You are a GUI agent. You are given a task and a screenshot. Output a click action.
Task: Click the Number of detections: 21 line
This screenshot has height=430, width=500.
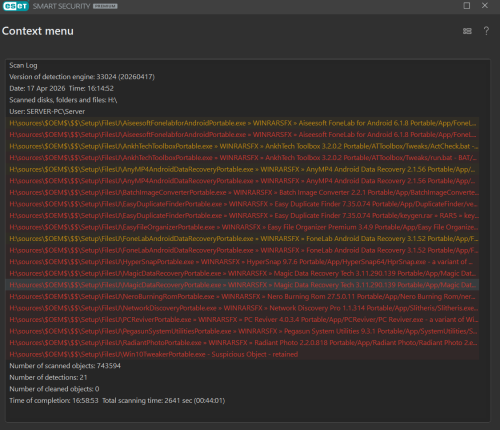coord(48,377)
